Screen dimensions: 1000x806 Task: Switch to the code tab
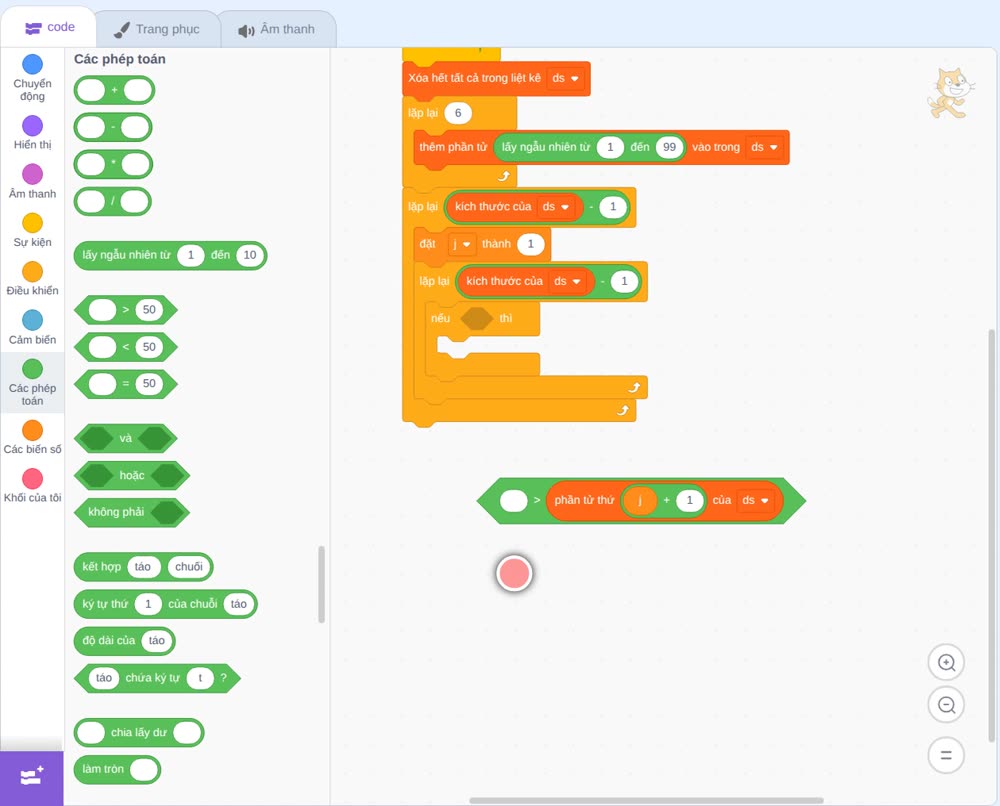point(49,27)
